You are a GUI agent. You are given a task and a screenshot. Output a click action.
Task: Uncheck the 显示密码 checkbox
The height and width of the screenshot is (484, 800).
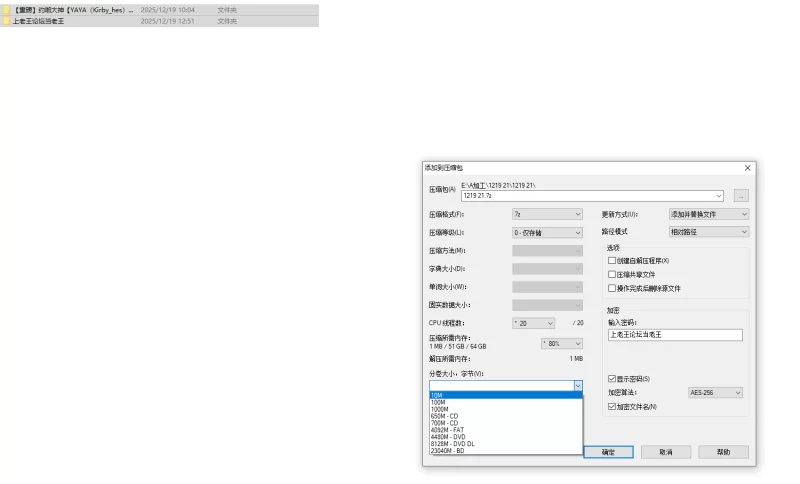pos(612,379)
